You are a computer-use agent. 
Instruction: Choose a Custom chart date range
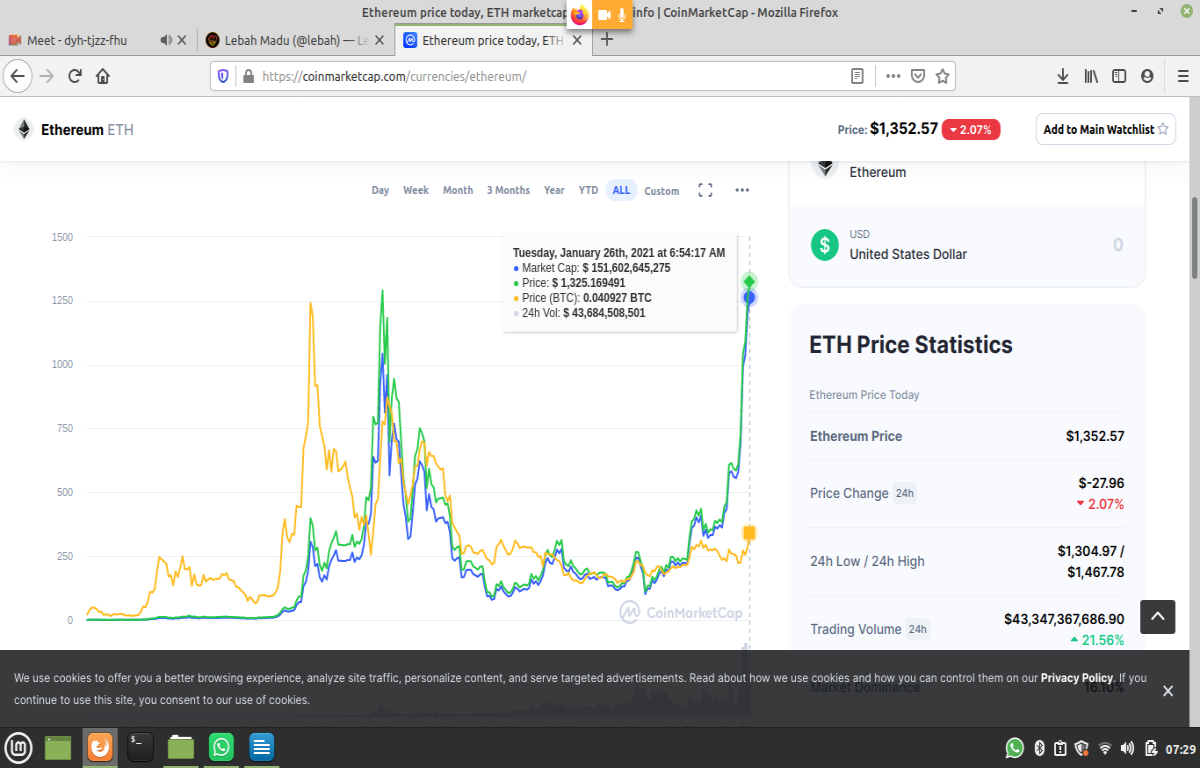(661, 191)
